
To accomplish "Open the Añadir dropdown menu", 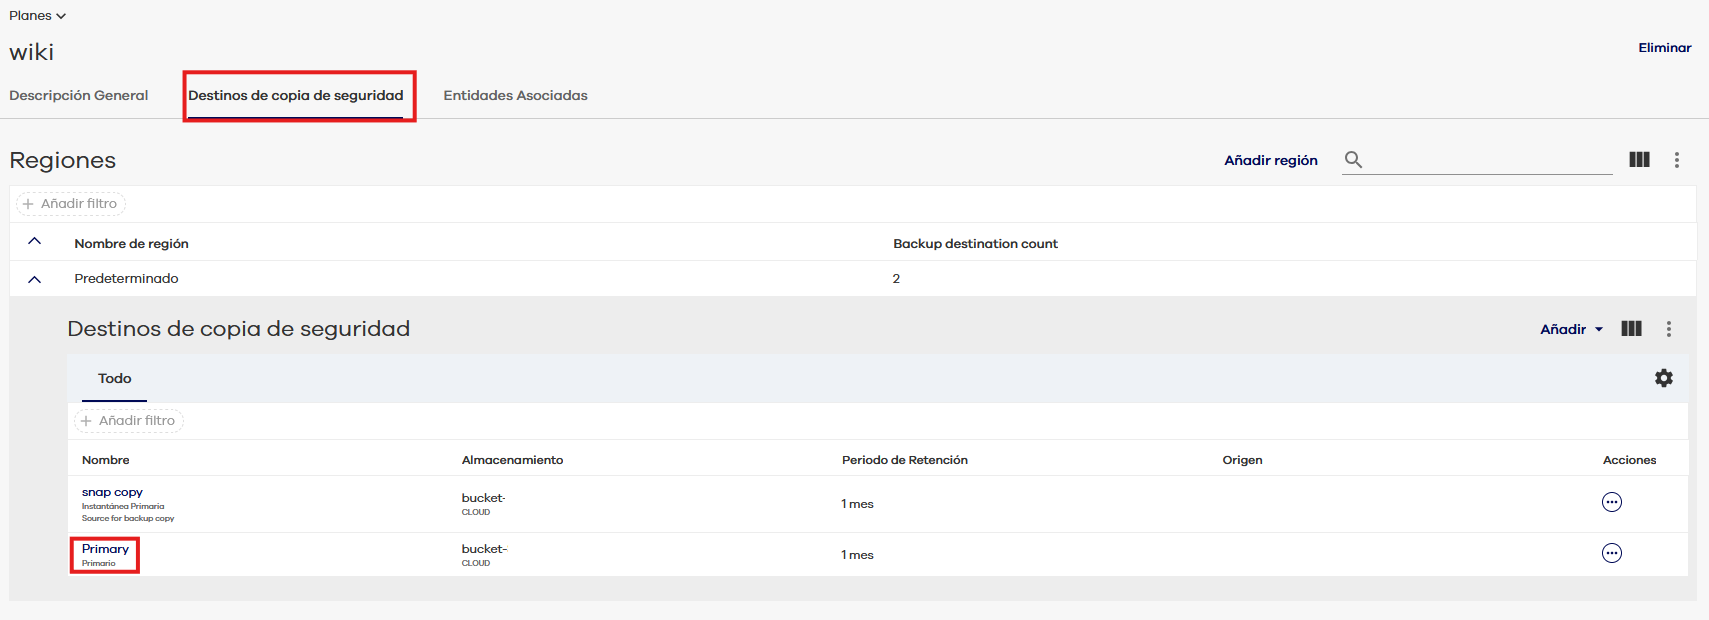I will click(1571, 329).
